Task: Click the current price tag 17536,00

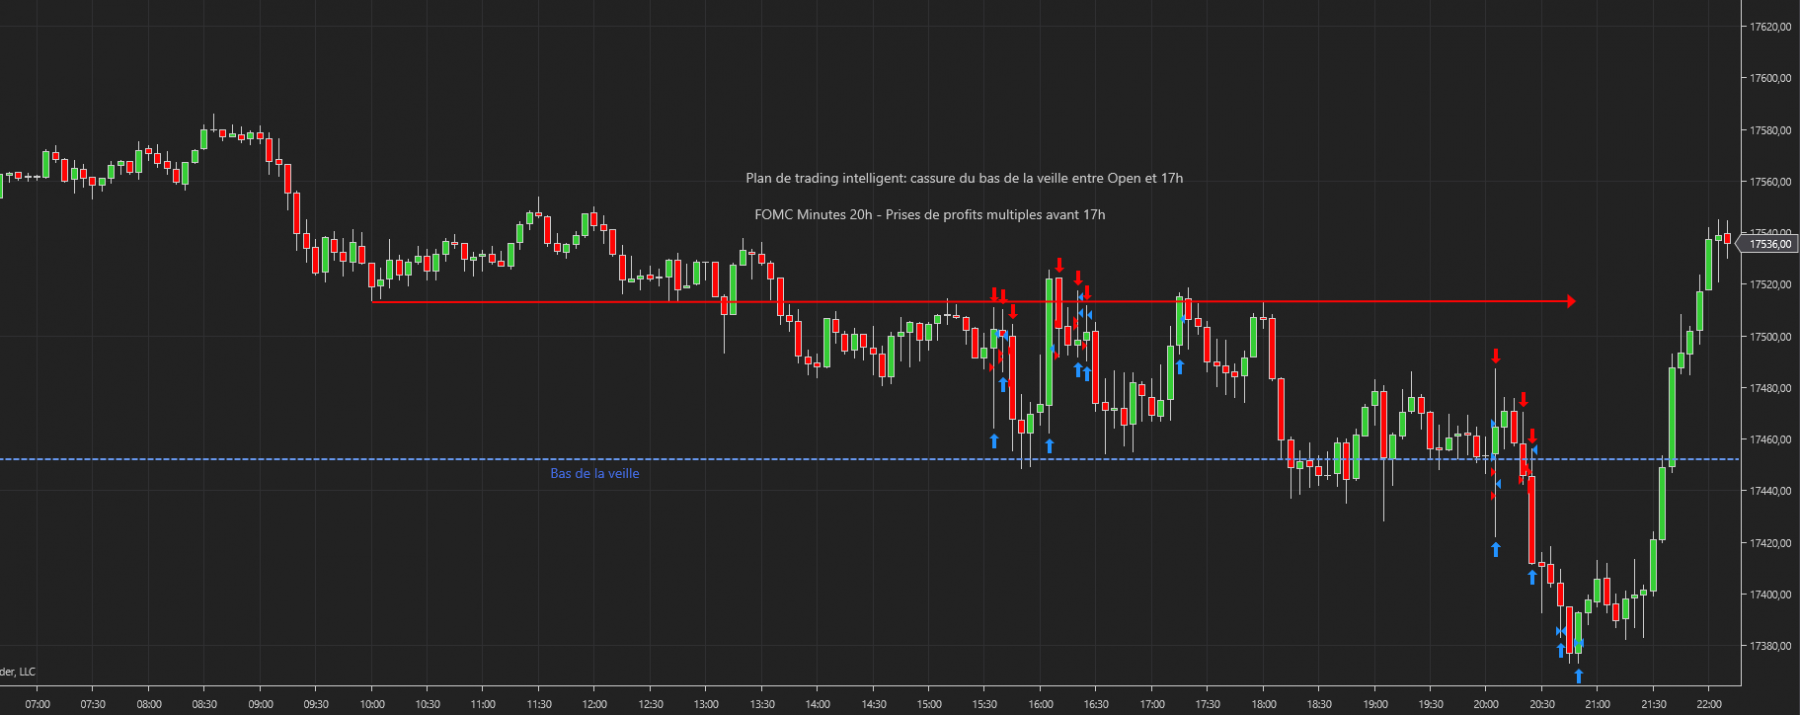Action: coord(1767,244)
